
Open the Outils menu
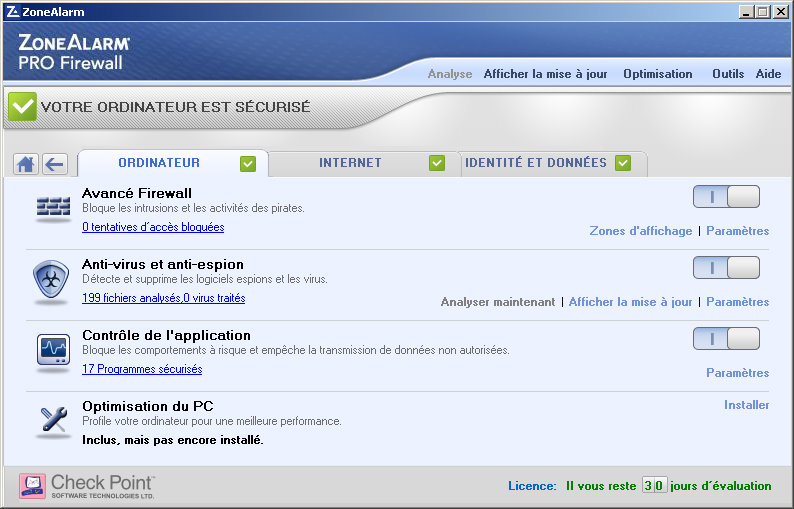pos(728,74)
